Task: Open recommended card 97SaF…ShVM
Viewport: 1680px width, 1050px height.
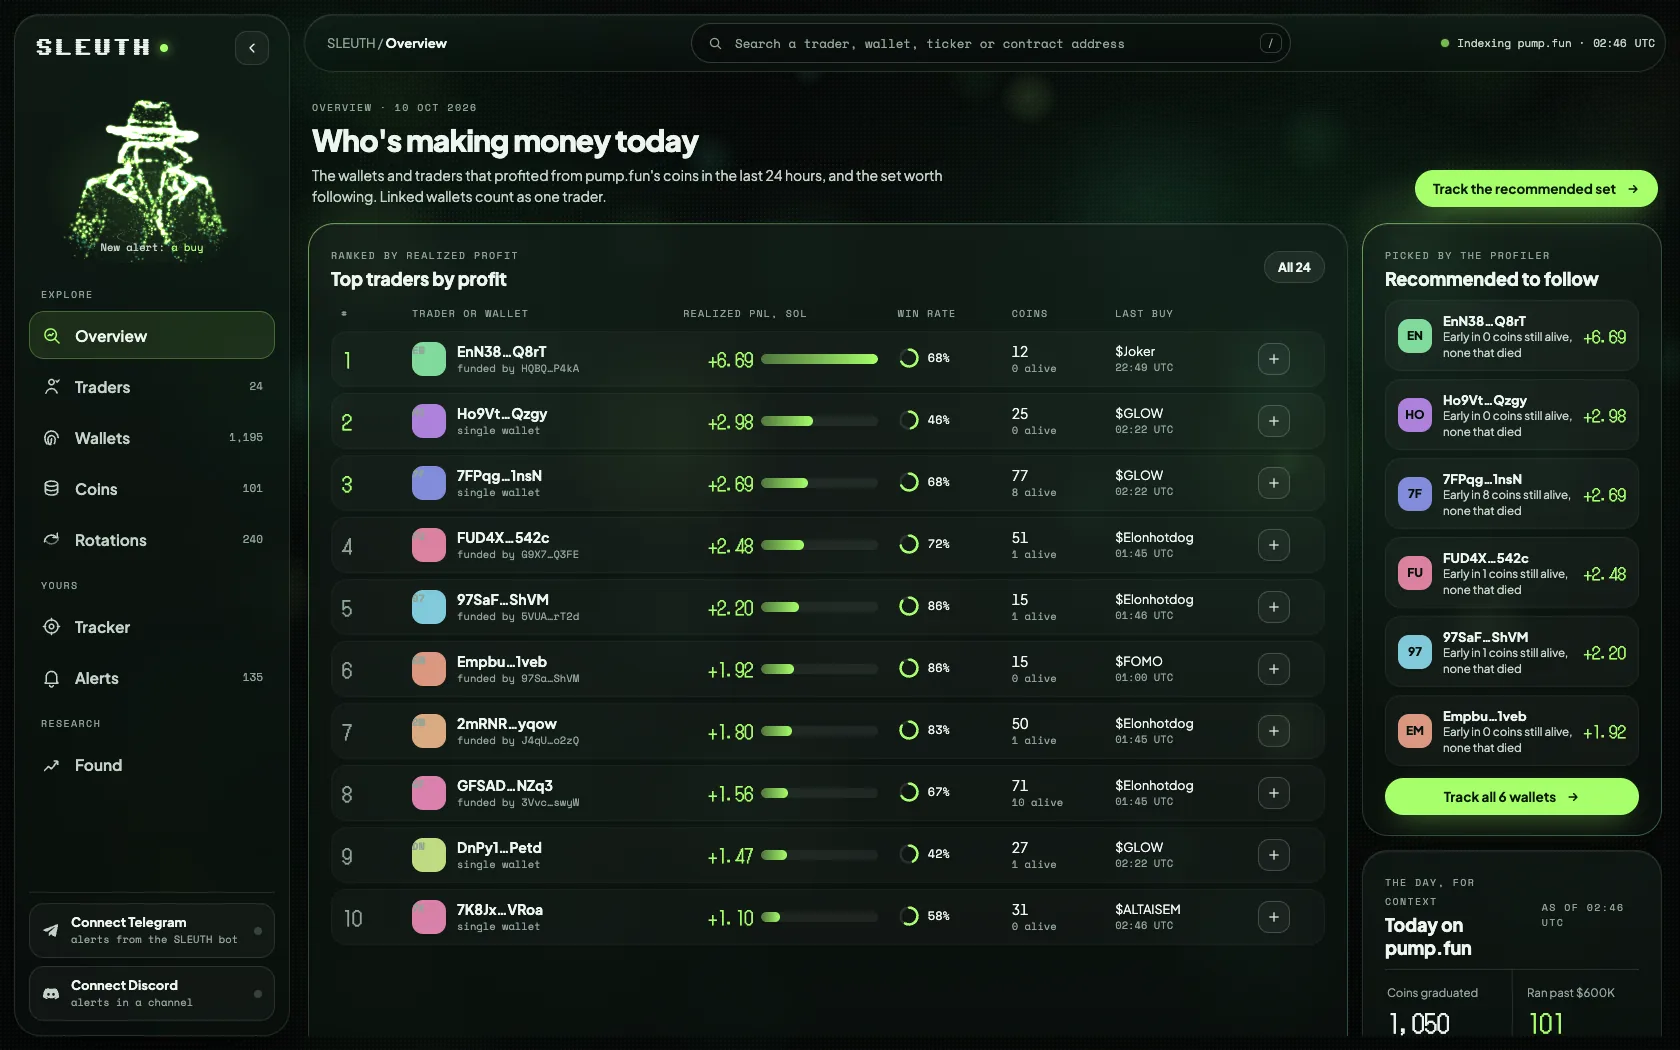Action: pos(1512,652)
